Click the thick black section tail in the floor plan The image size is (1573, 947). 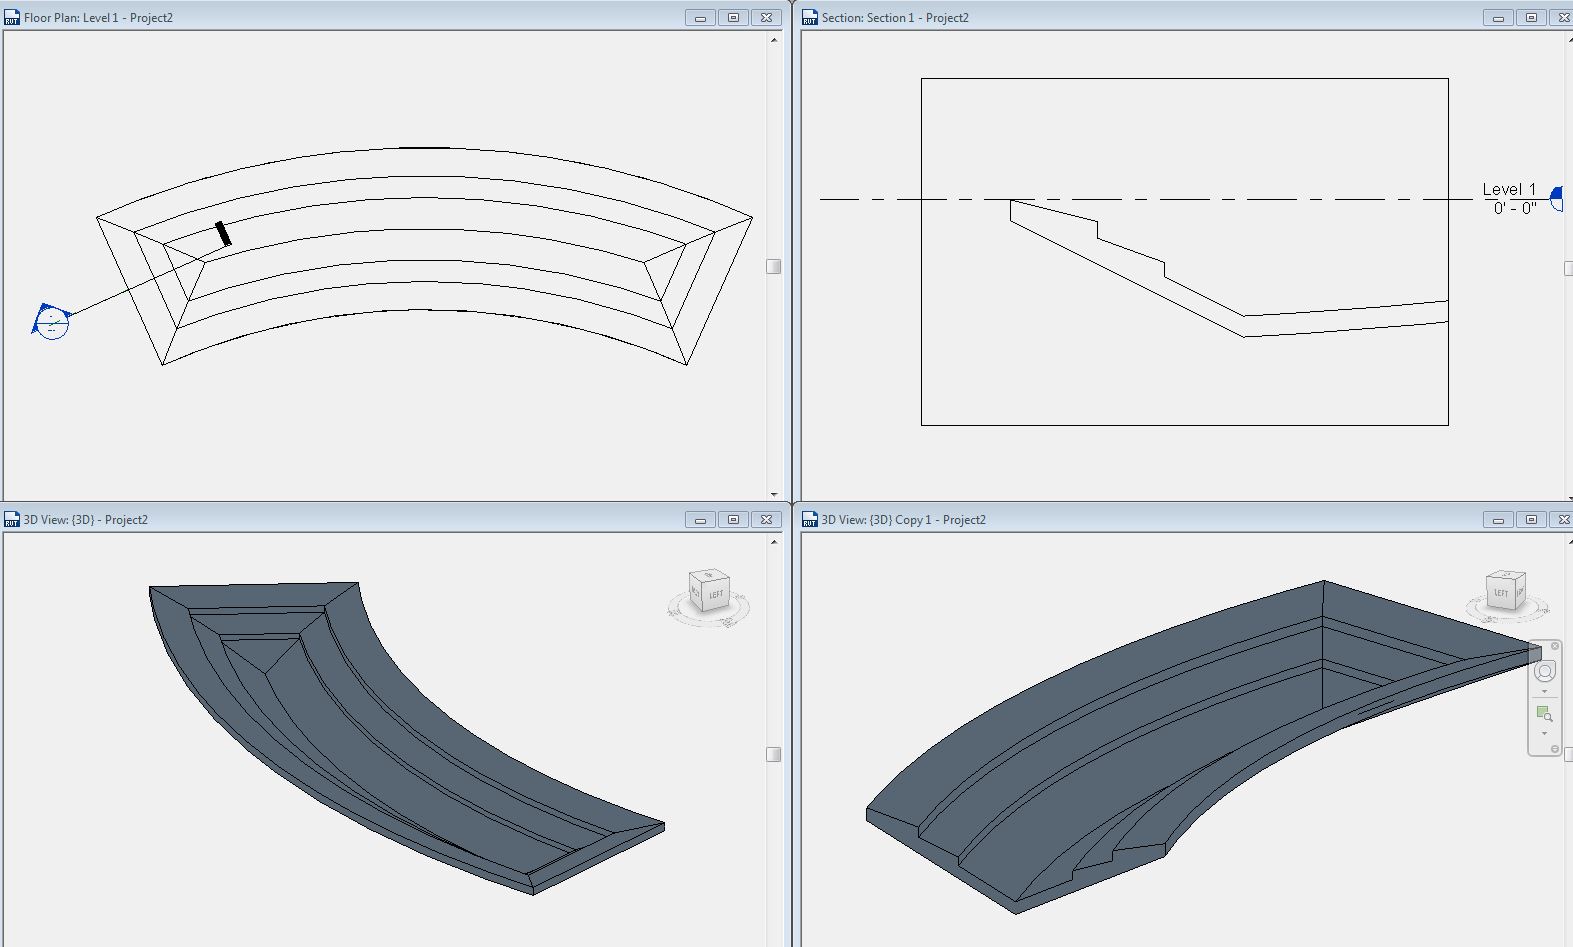pyautogui.click(x=223, y=234)
